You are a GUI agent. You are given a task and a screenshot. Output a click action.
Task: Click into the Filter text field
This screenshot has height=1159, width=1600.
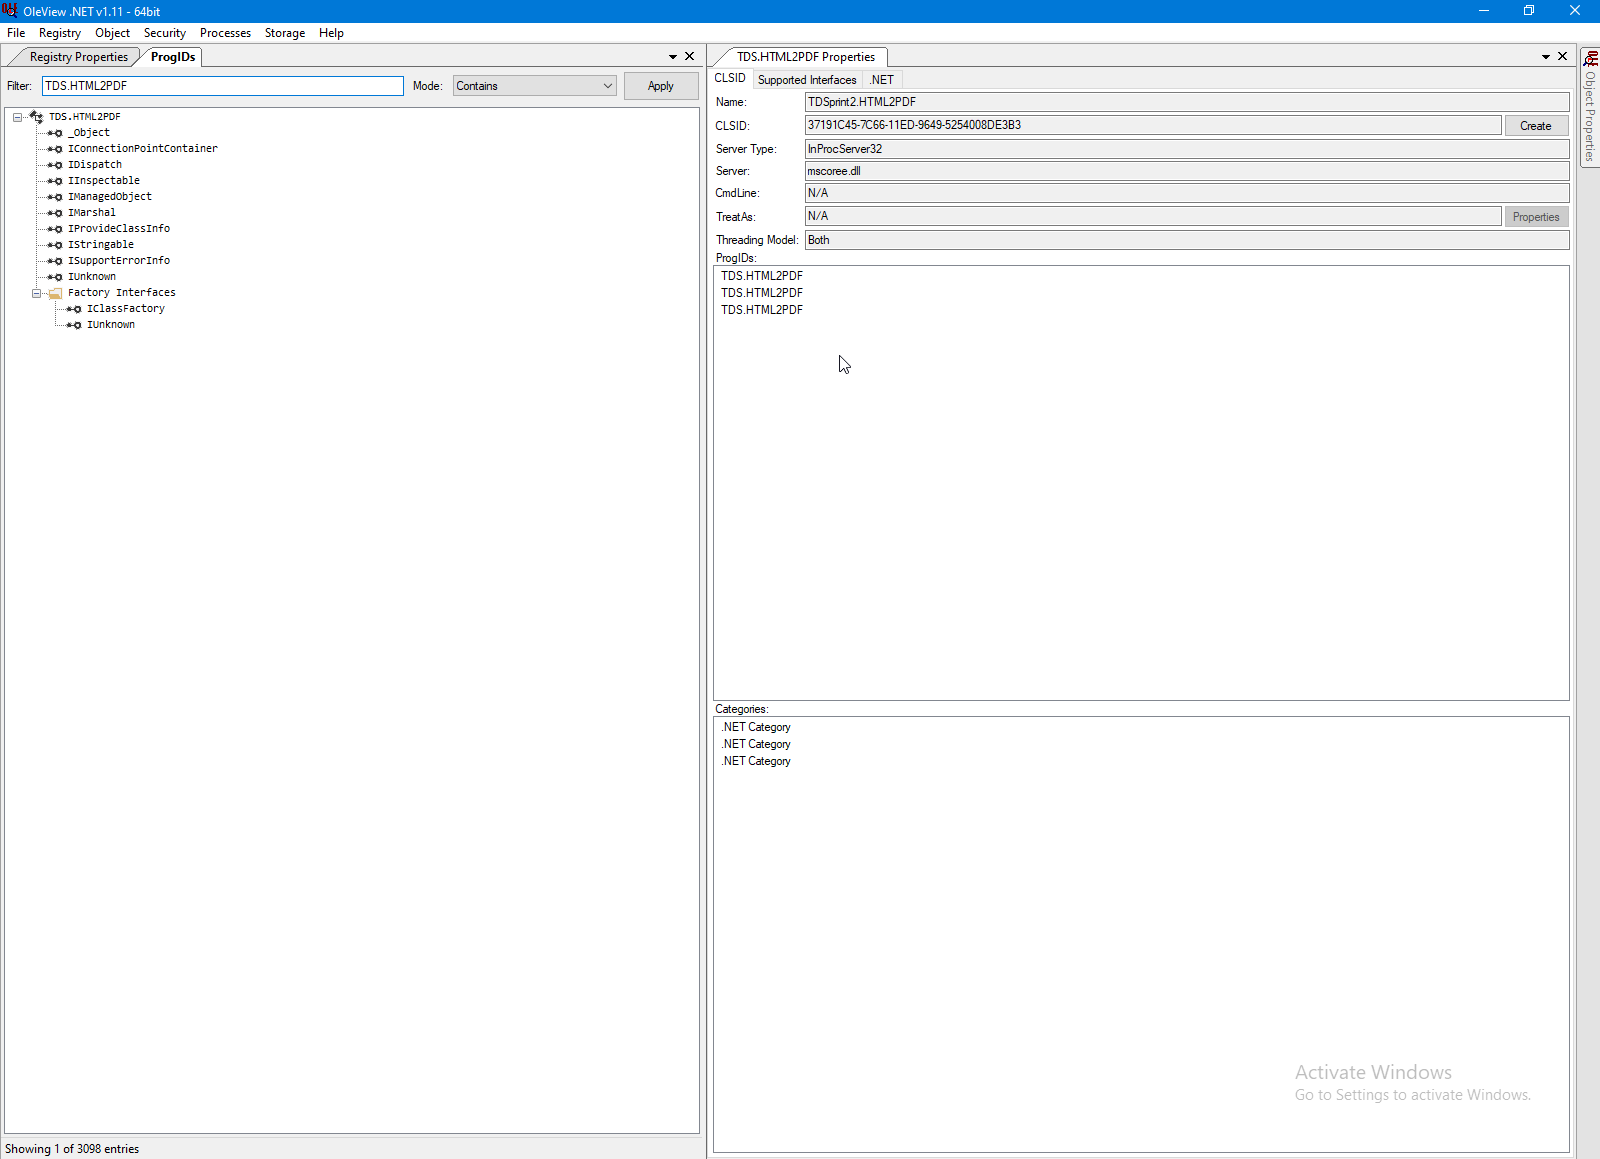coord(223,86)
